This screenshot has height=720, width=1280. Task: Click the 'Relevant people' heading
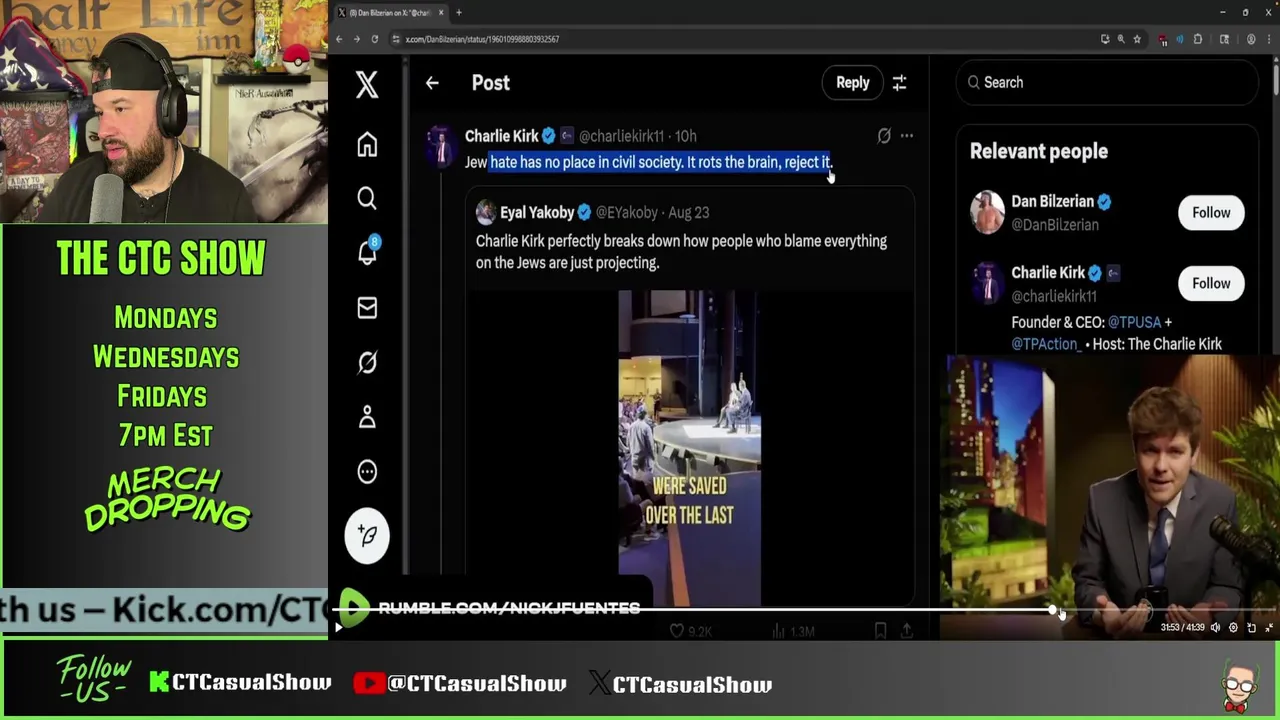1039,151
